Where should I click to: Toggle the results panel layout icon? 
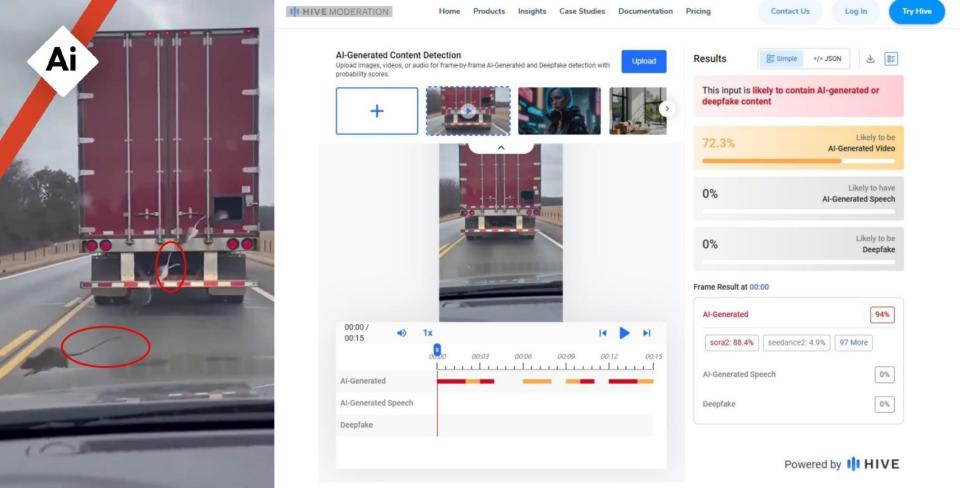[x=891, y=59]
